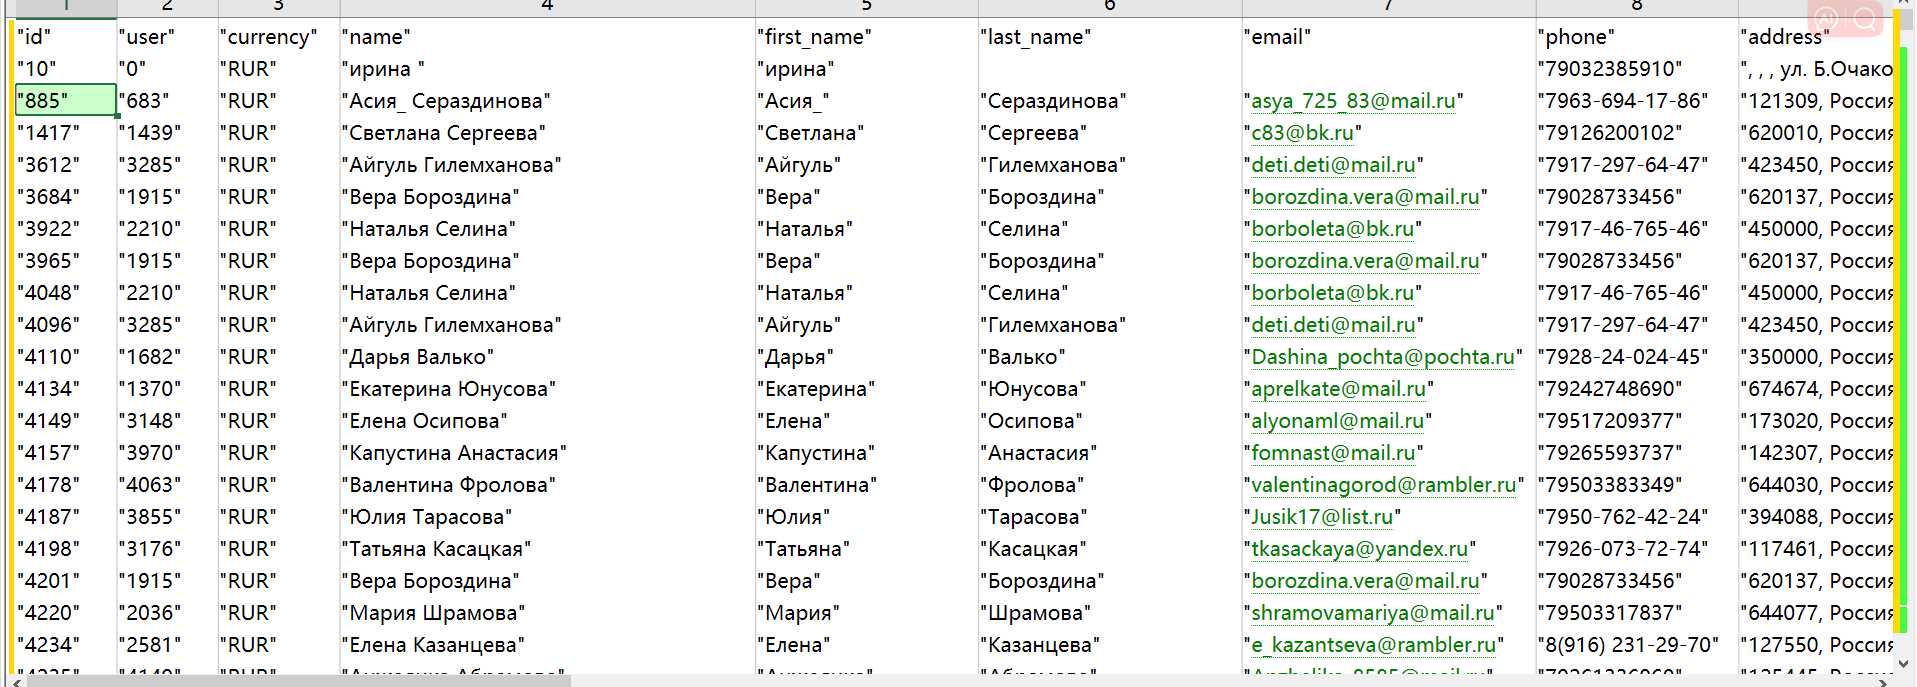Click the horizontal scrollbar left arrow
The image size is (1917, 687).
[18, 681]
